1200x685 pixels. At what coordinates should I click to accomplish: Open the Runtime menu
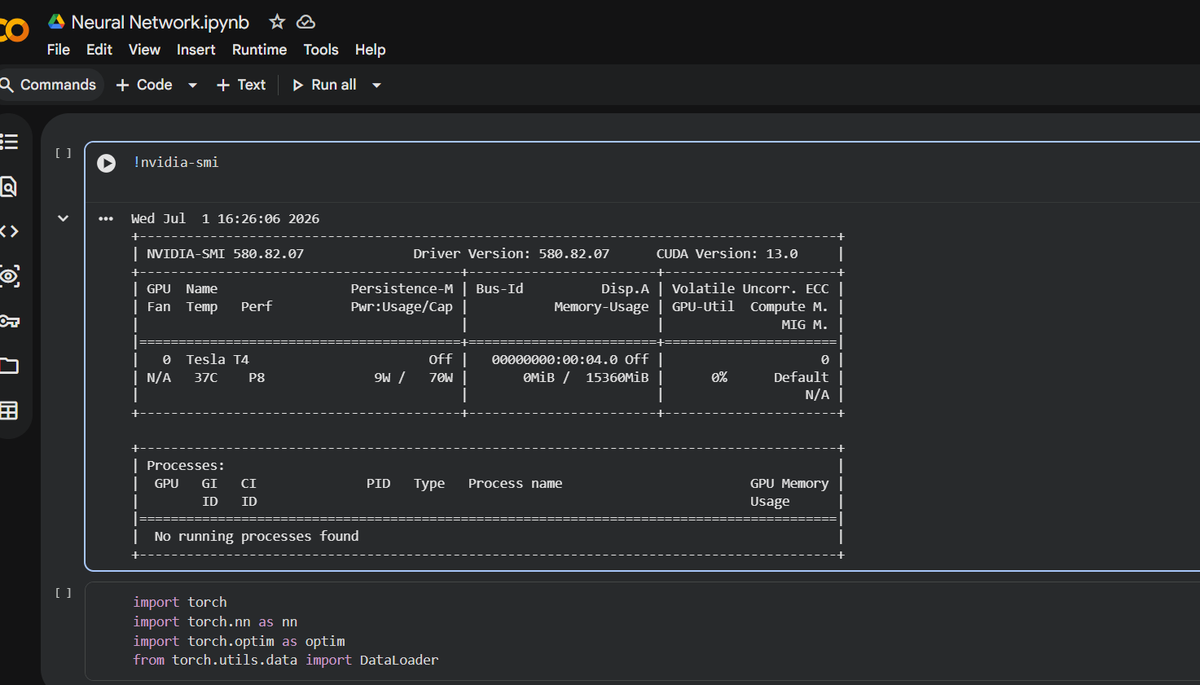coord(259,50)
